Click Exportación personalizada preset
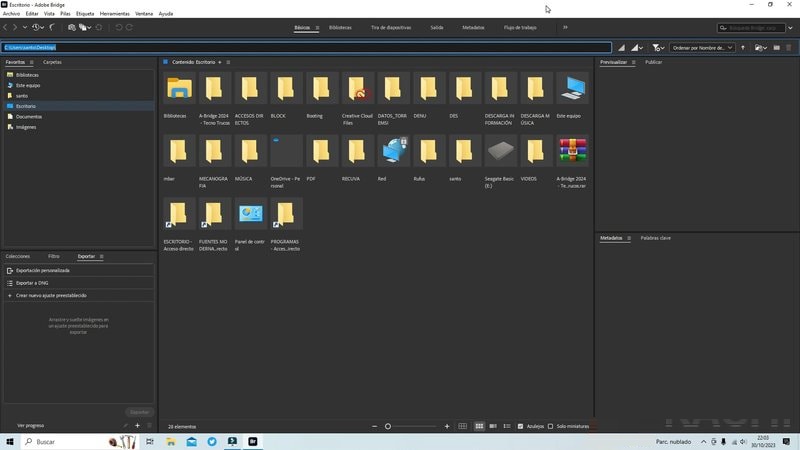Viewport: 800px width, 450px height. coord(42,270)
